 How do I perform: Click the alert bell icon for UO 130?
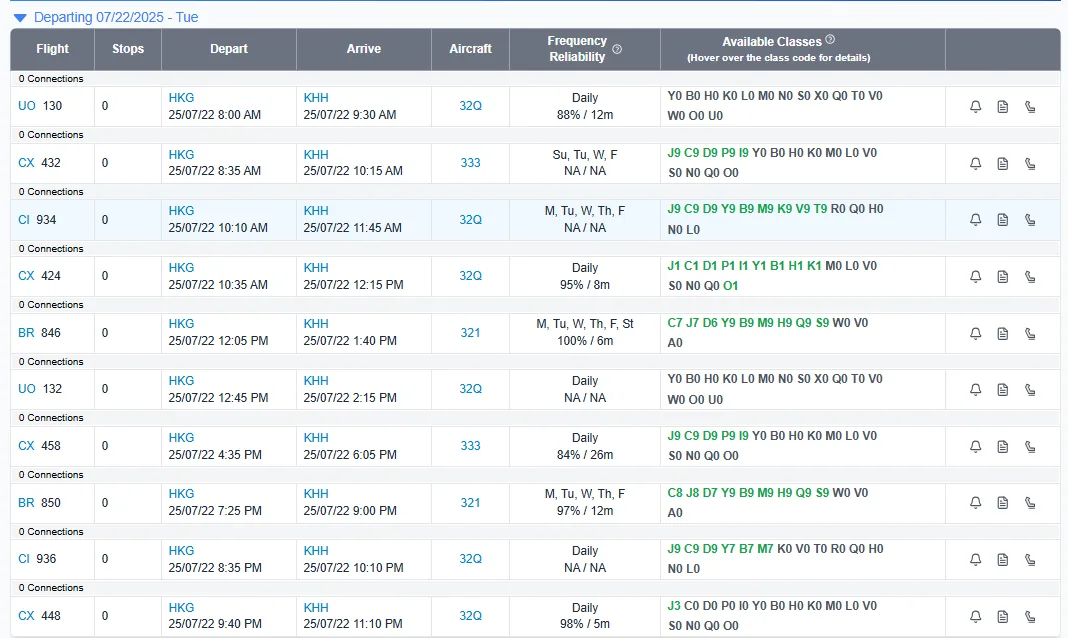975,106
